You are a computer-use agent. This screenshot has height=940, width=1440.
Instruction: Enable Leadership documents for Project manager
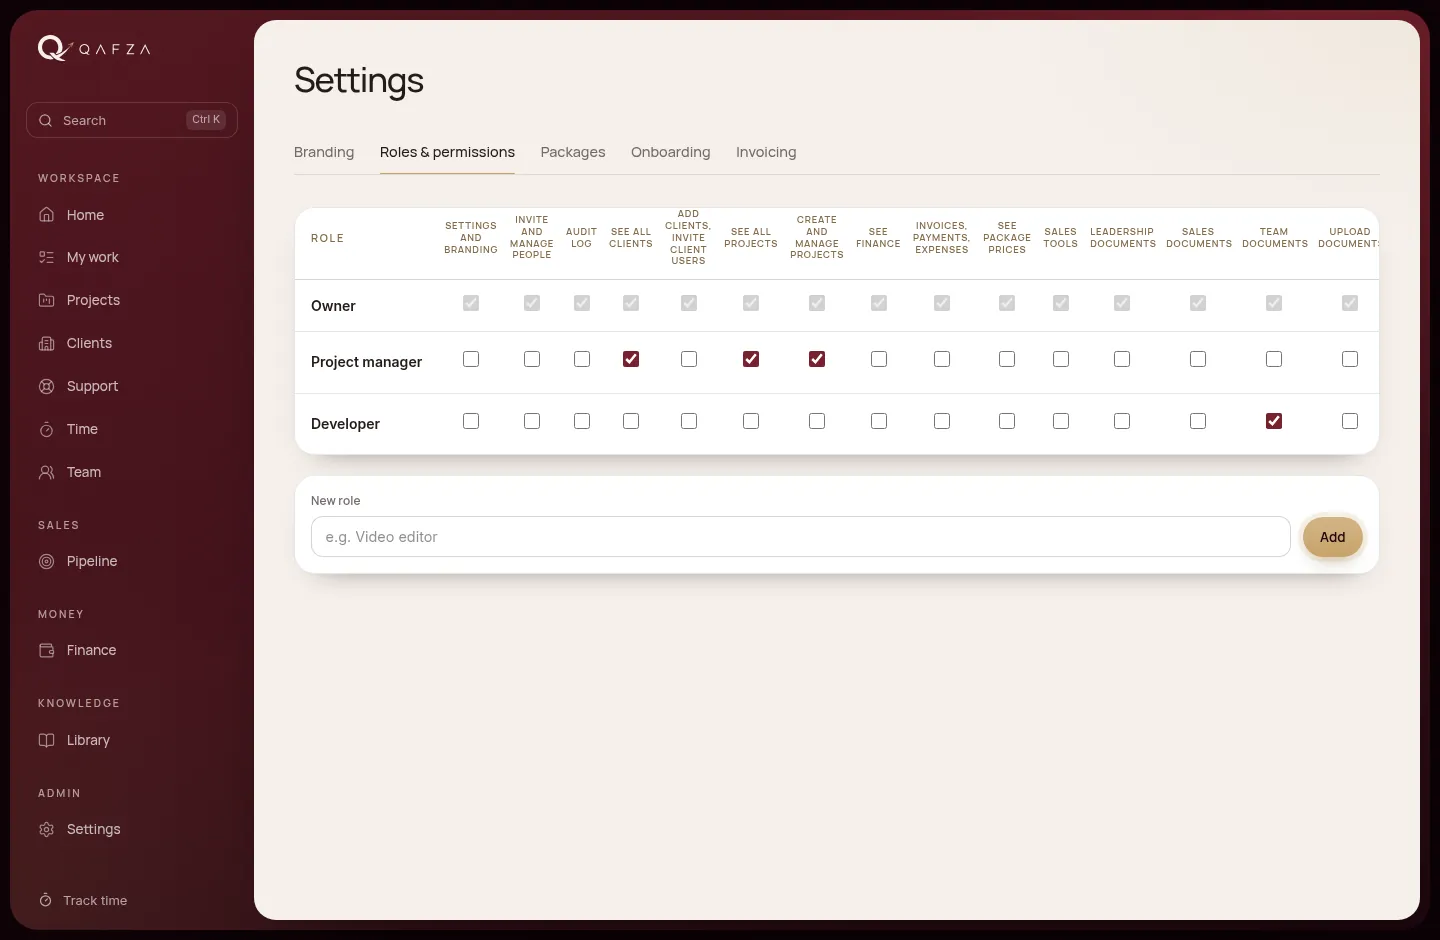point(1122,359)
